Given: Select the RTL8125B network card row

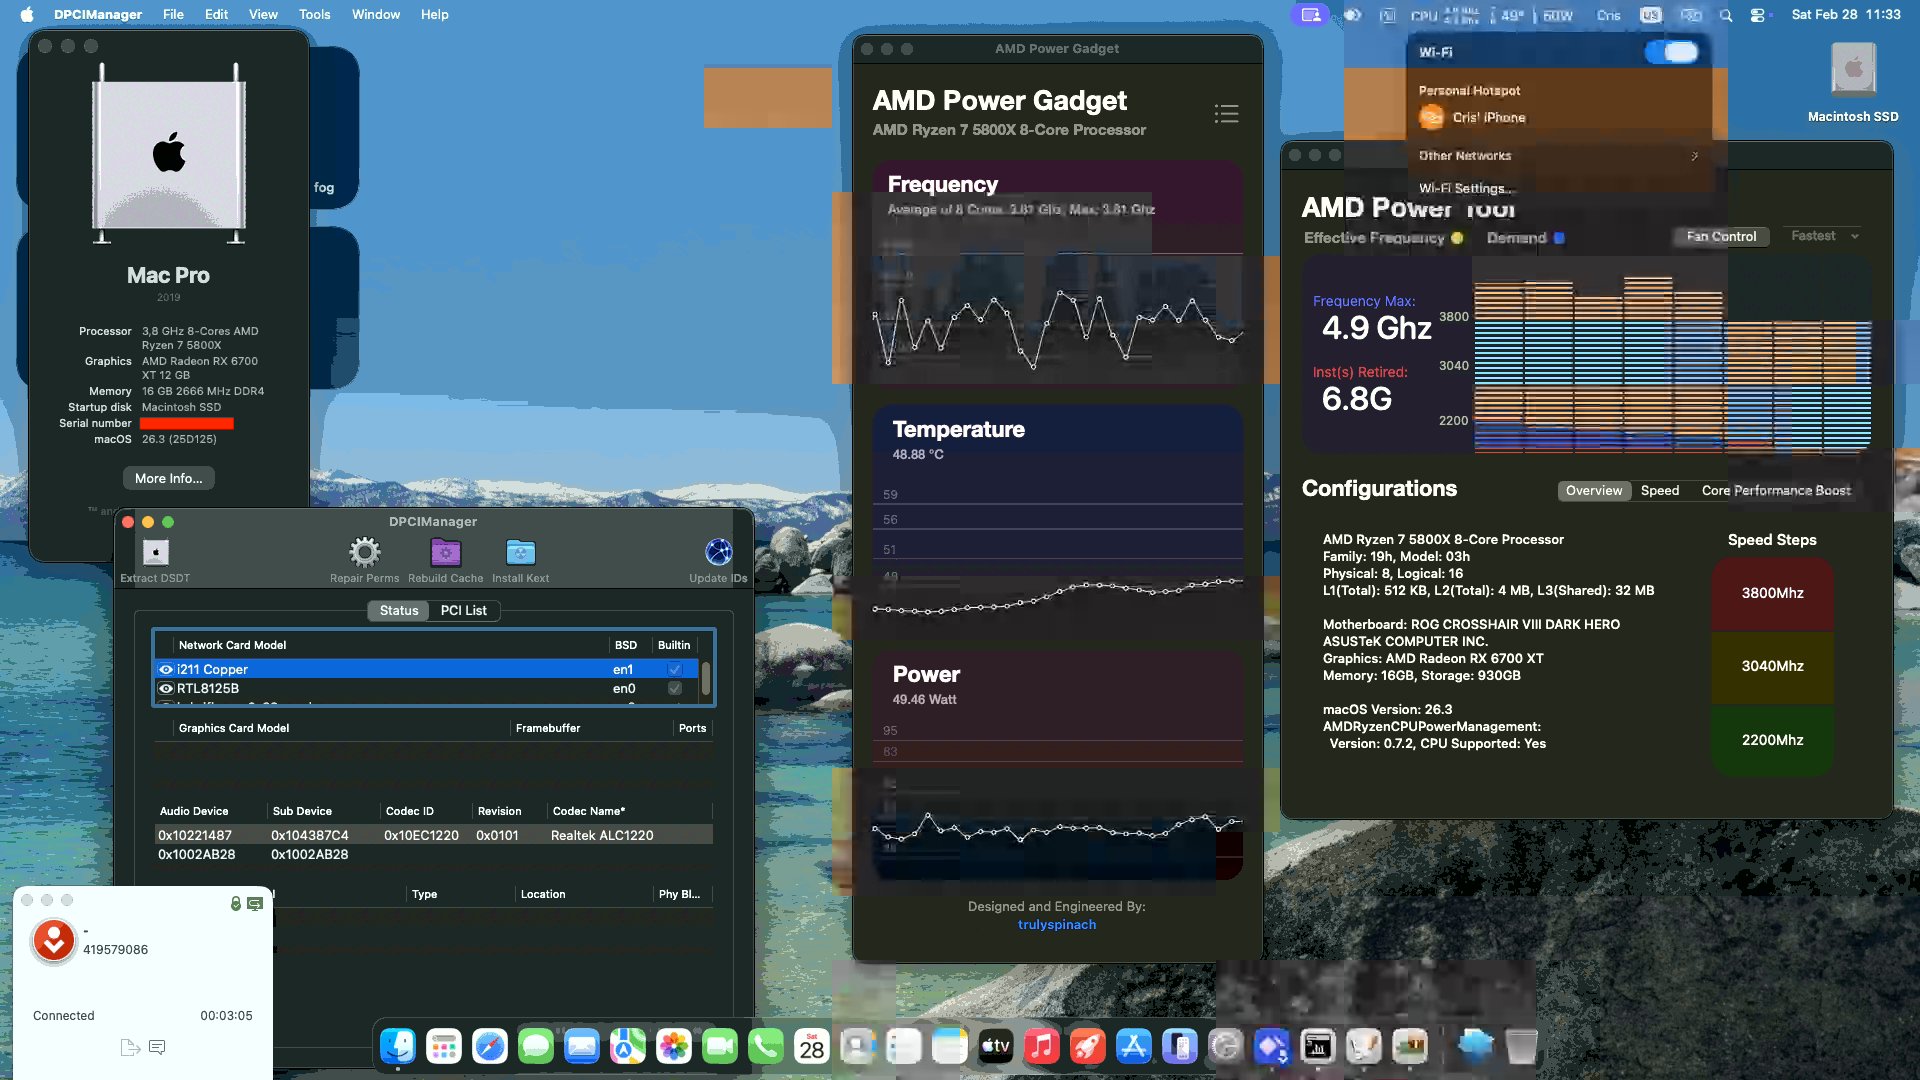Looking at the screenshot, I should (427, 688).
